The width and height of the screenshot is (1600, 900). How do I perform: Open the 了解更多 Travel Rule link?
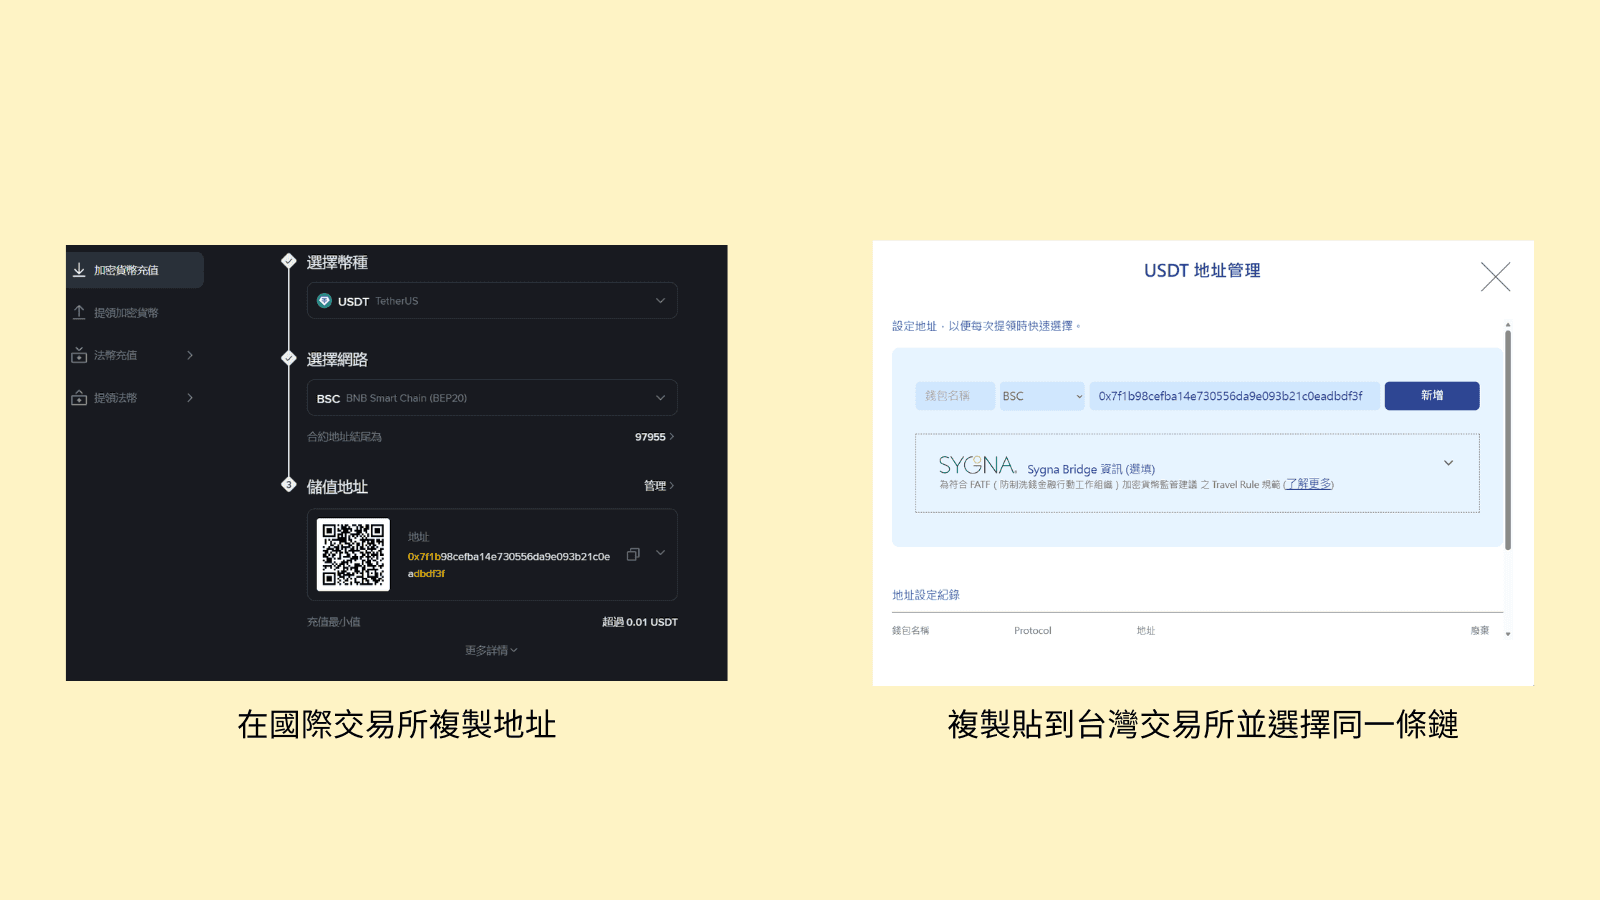(x=1308, y=484)
